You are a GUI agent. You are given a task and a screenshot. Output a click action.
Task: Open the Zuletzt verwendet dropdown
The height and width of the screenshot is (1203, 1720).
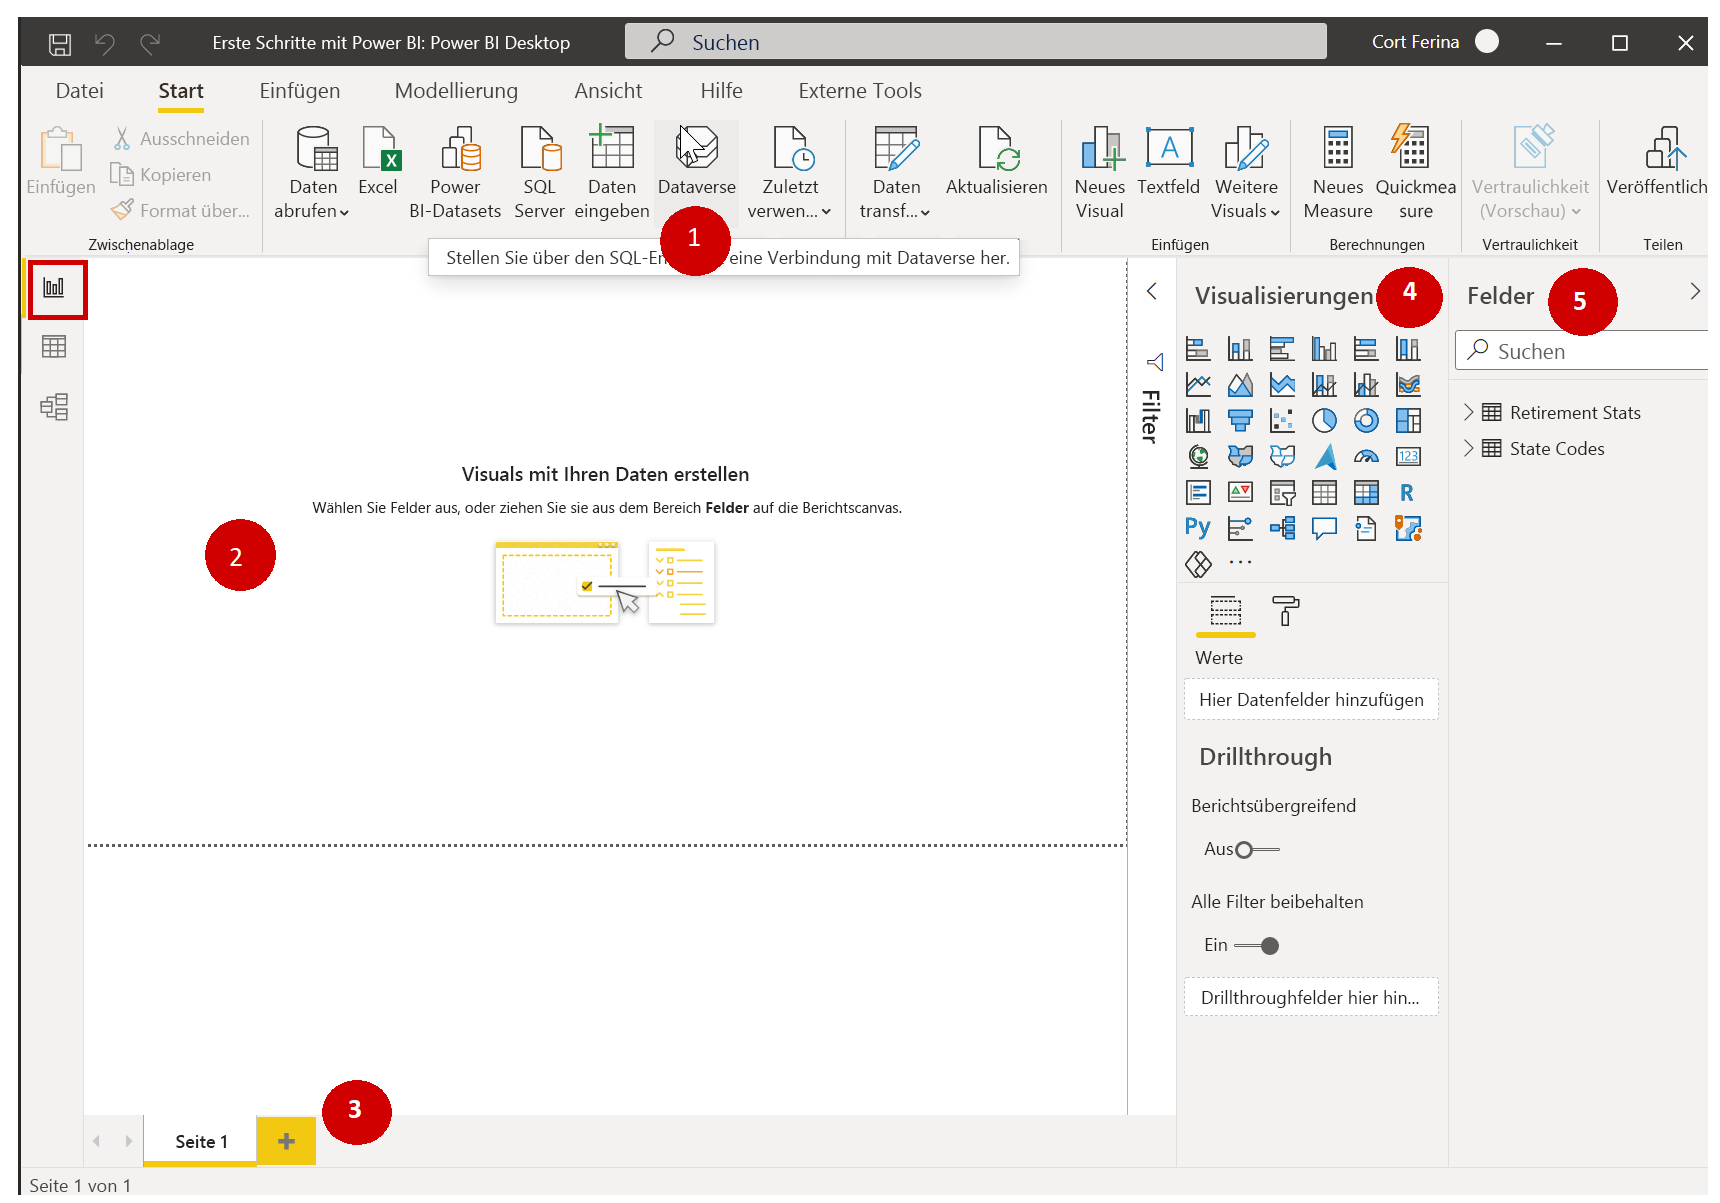[790, 172]
